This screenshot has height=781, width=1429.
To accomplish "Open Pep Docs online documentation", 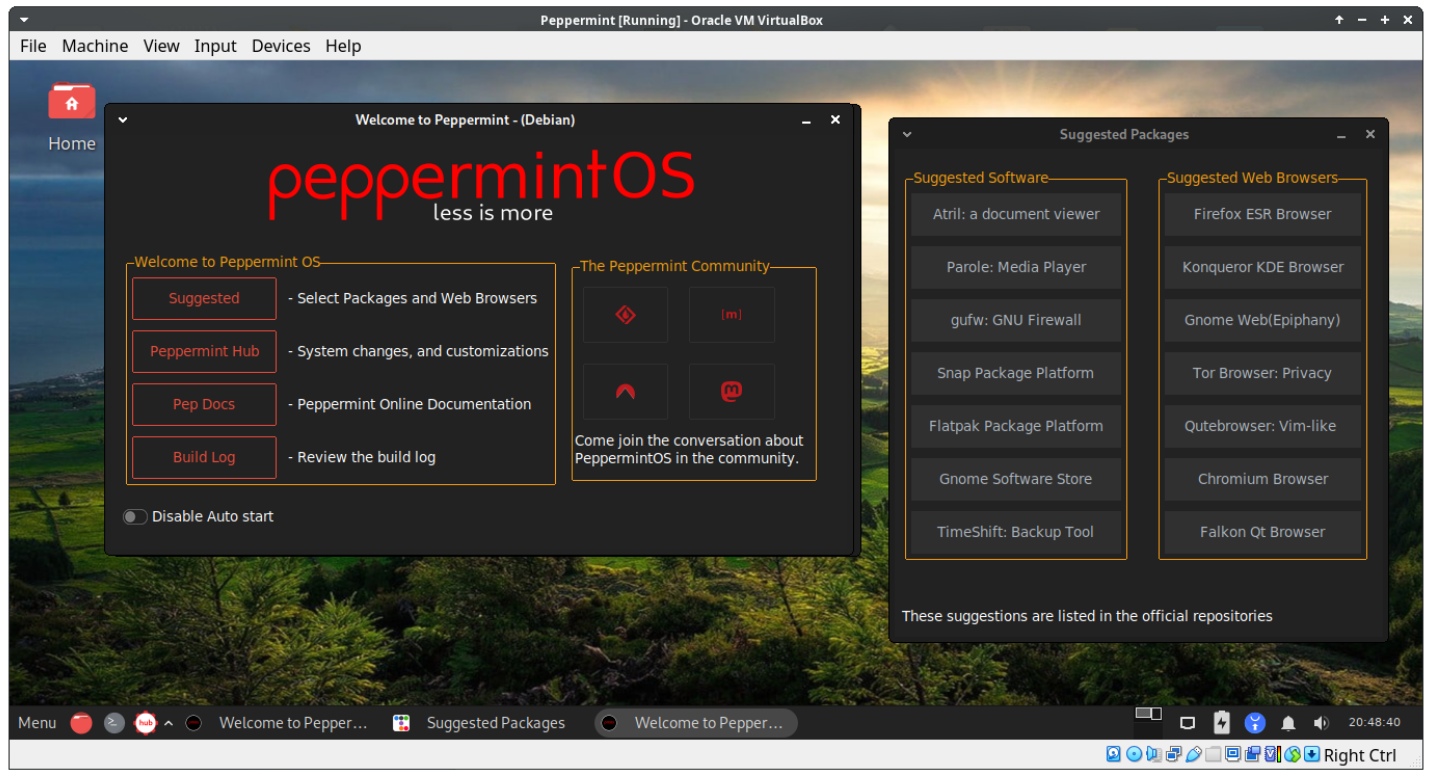I will coord(203,404).
